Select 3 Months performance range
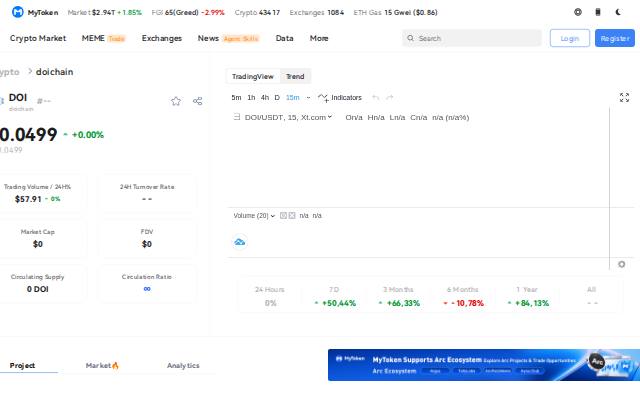 398,296
